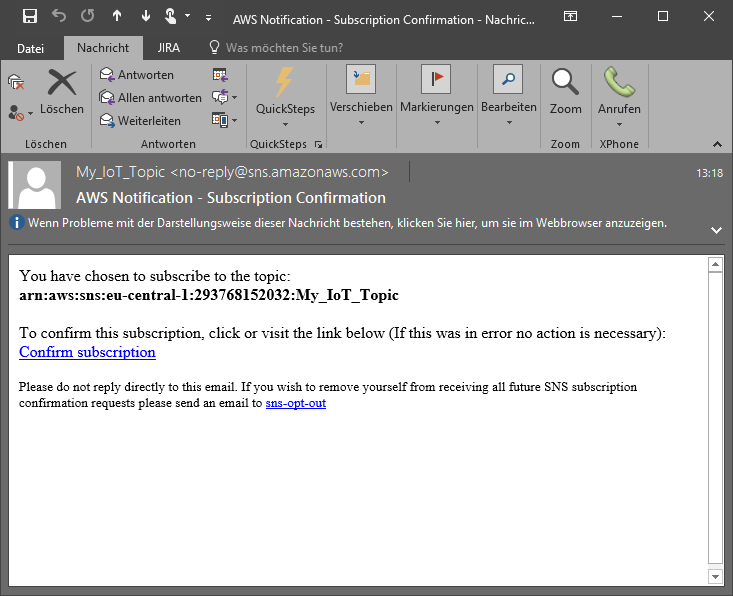Image resolution: width=733 pixels, height=596 pixels.
Task: Click the subject line 'AWS Notification - Subscription Confirmation'
Action: pos(231,198)
